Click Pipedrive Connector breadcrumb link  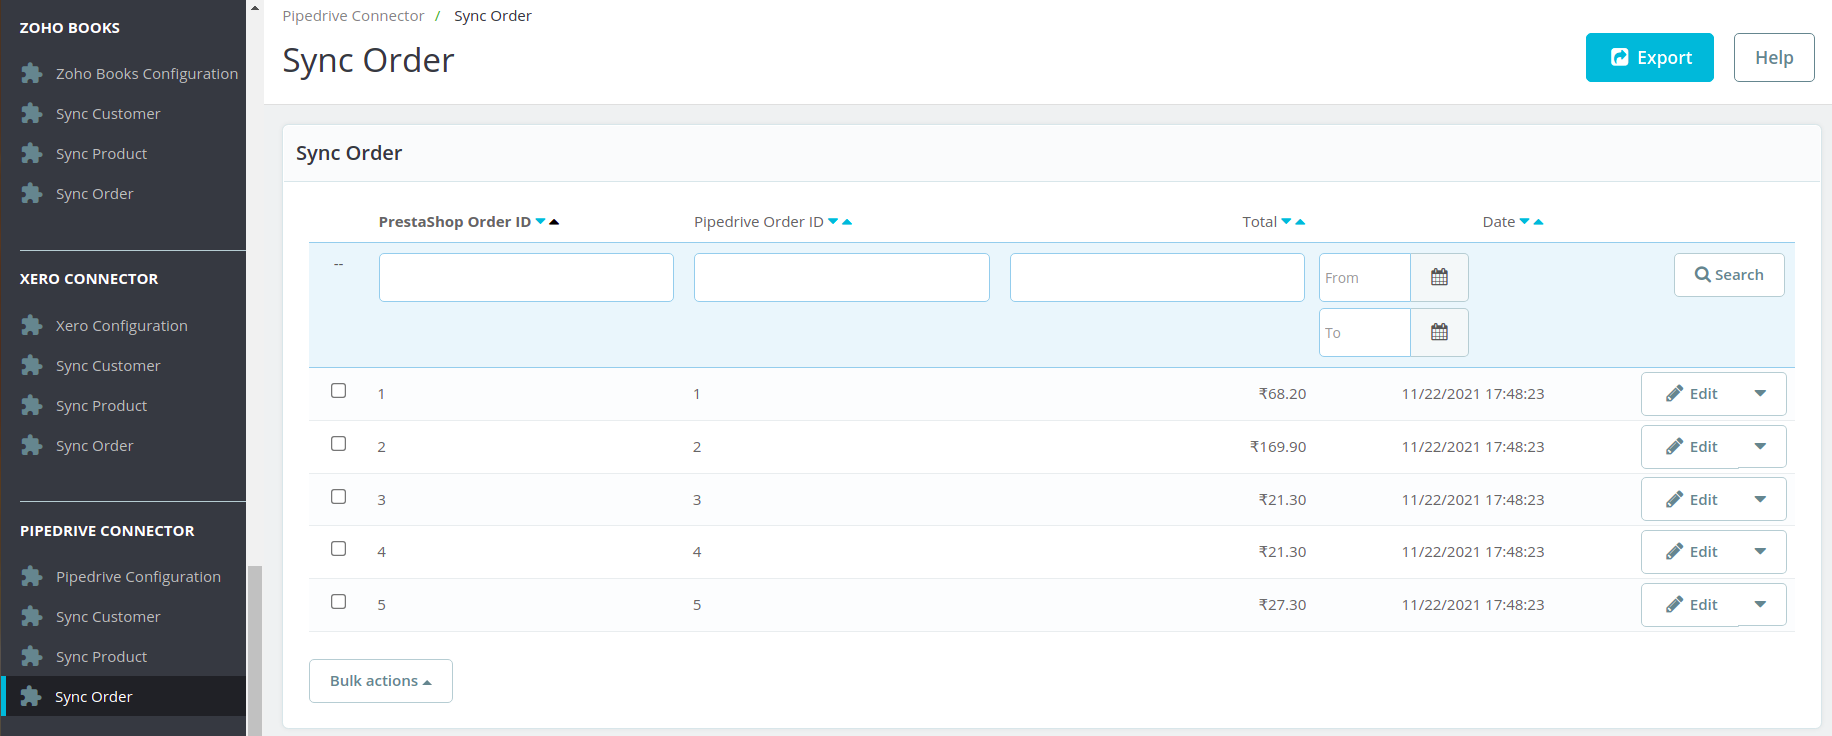coord(353,16)
